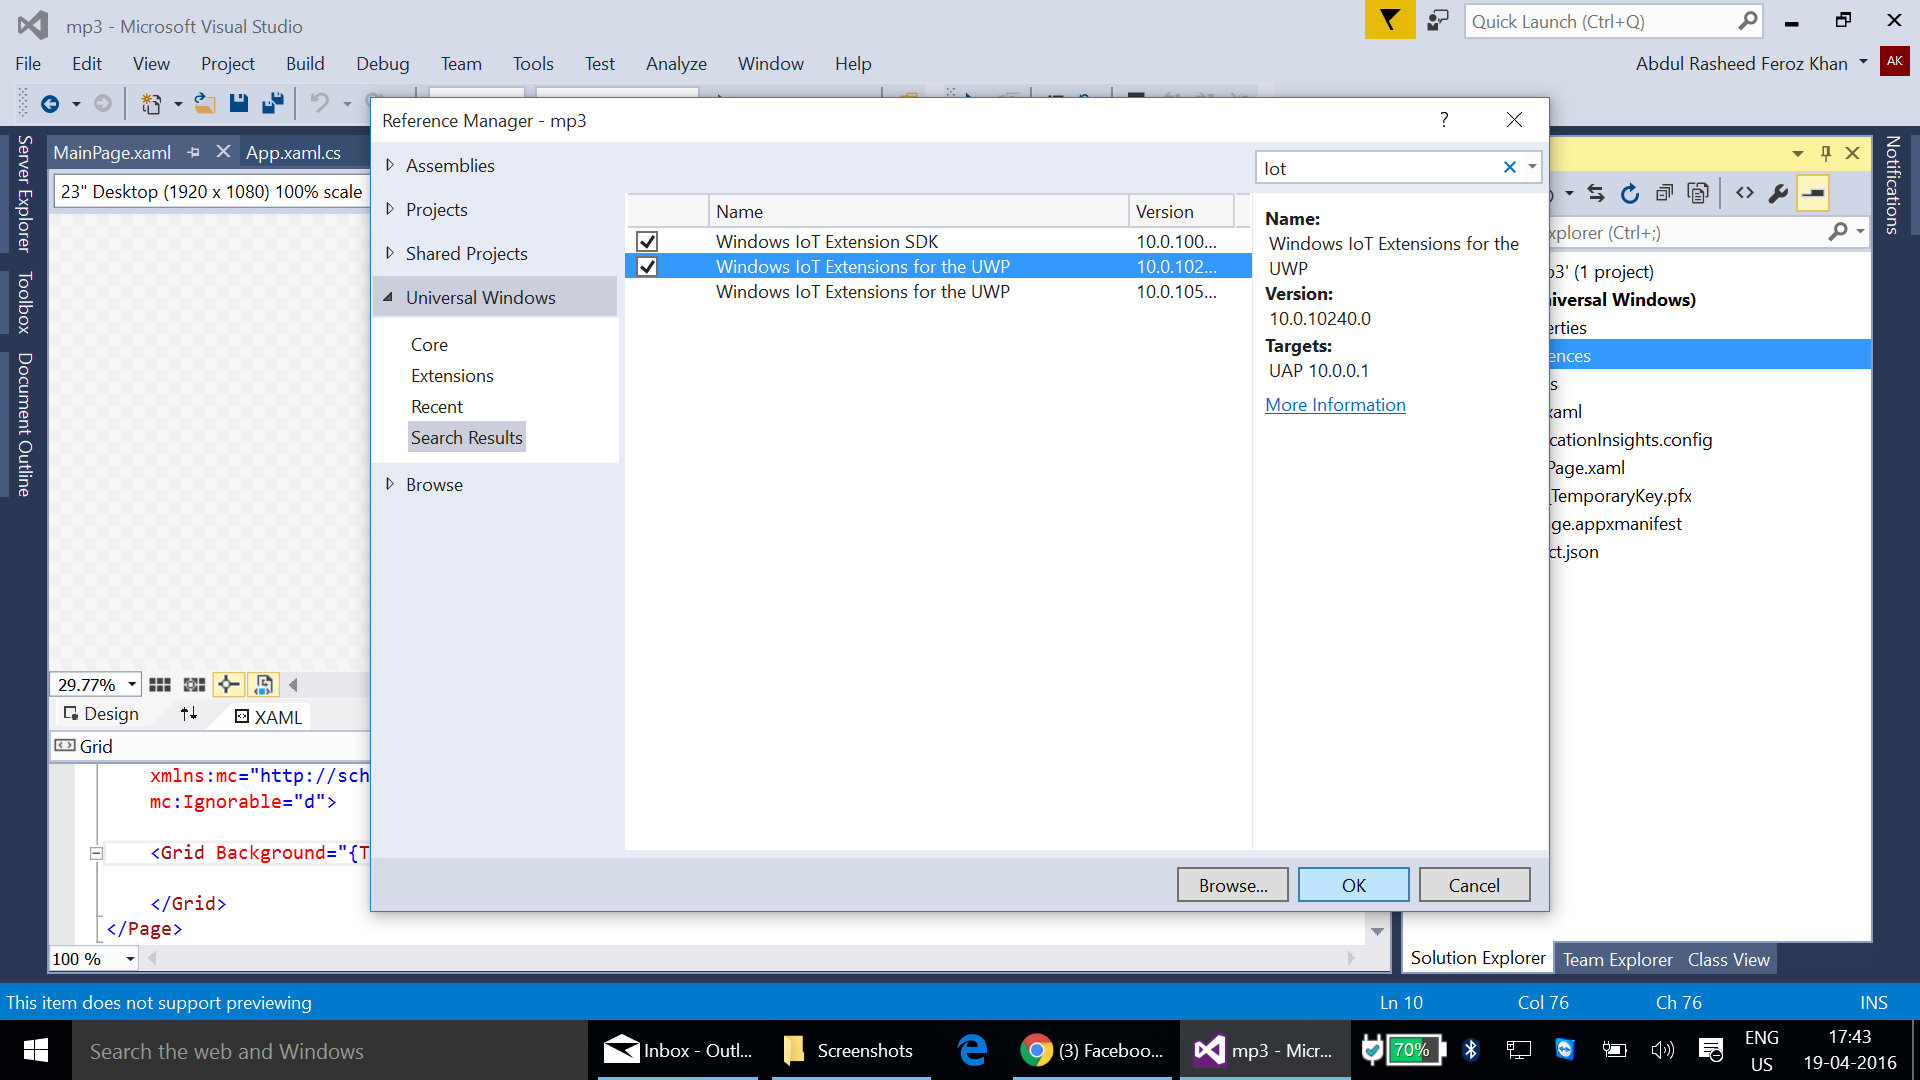Click the show snap grid icon

(160, 685)
